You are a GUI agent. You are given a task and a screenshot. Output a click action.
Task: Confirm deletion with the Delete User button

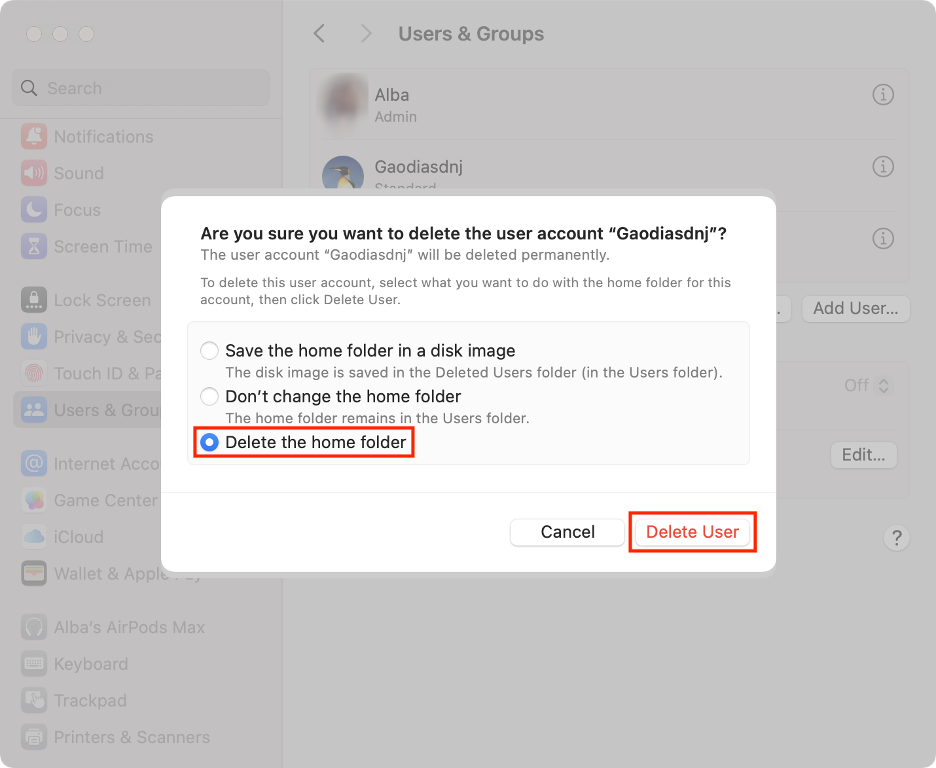click(692, 532)
